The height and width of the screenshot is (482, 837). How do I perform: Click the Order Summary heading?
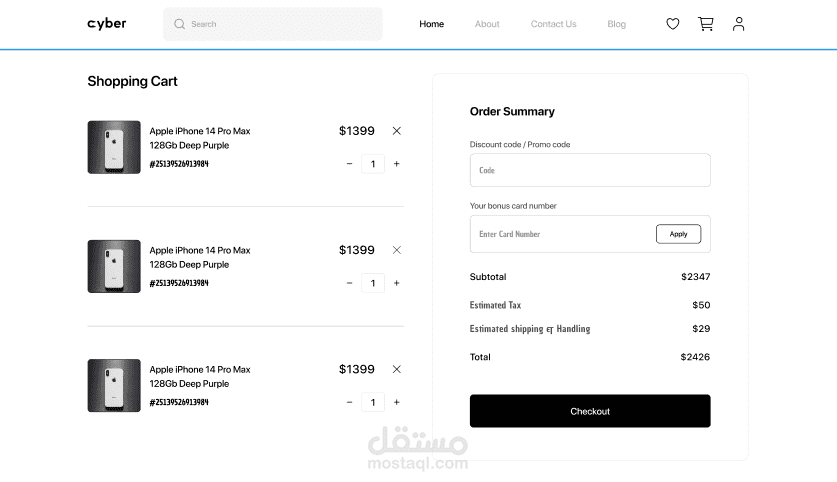(512, 111)
